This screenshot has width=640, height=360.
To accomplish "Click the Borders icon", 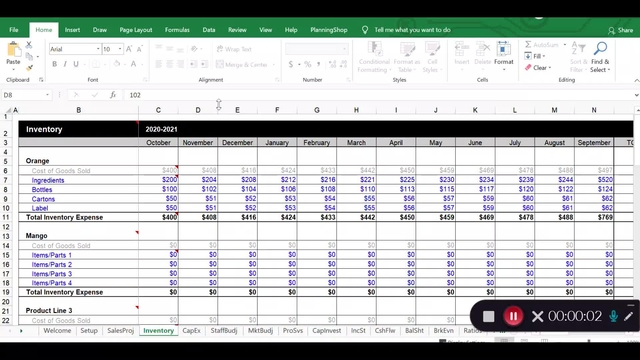I will [x=96, y=64].
